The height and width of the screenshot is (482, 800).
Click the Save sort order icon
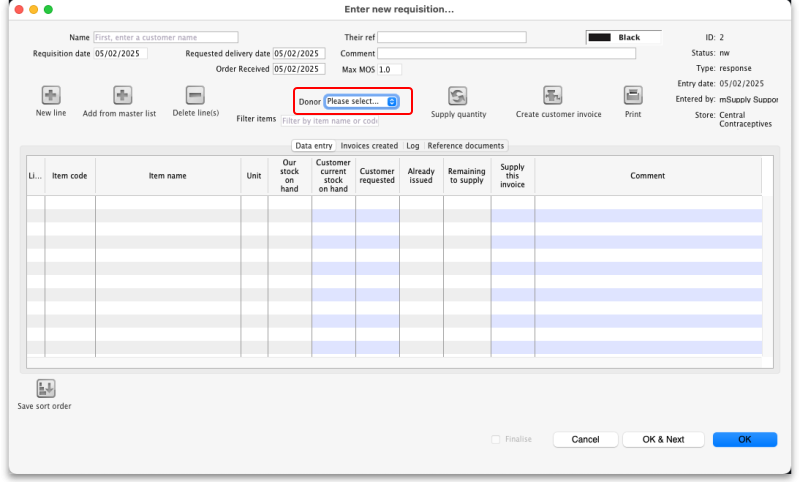click(45, 389)
